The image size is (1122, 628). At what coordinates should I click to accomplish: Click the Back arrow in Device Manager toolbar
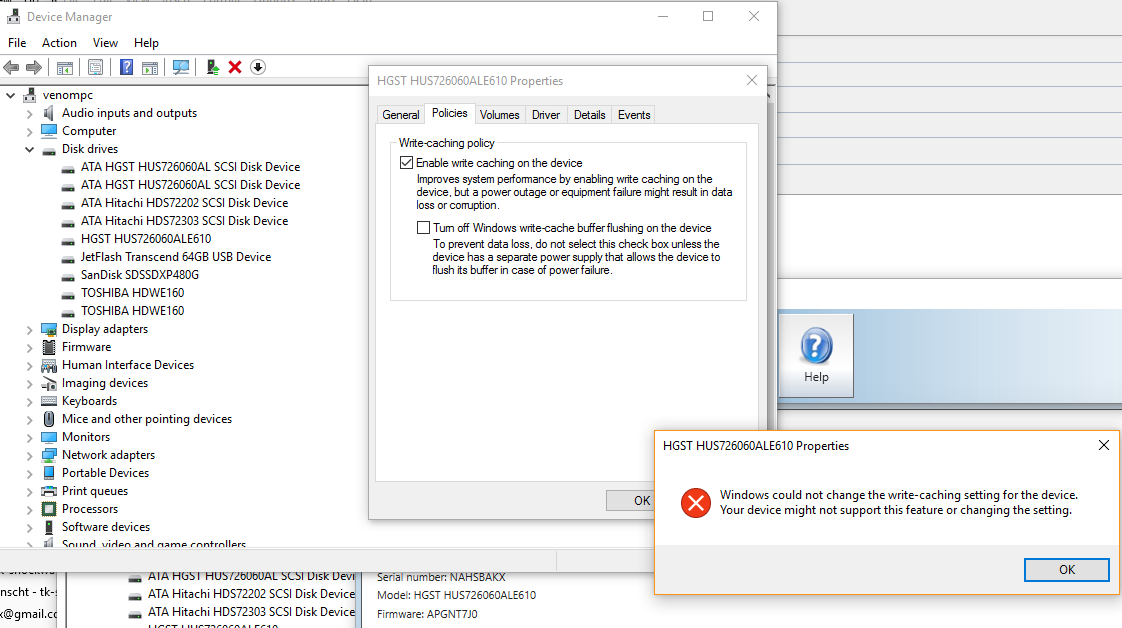tap(11, 67)
